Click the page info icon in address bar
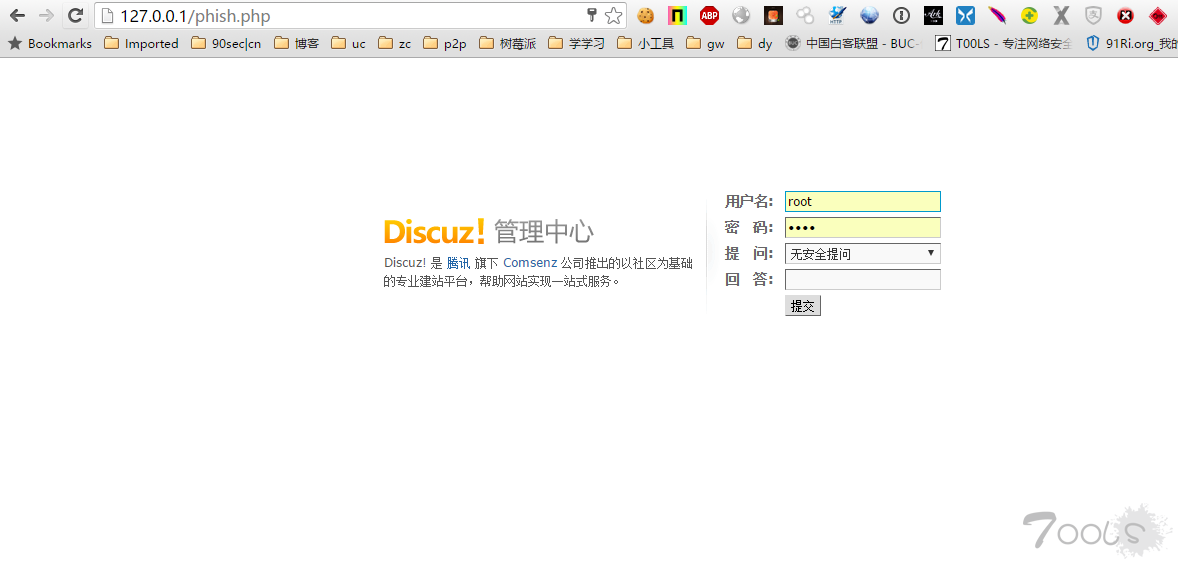Screen dimensions: 1178x564 pyautogui.click(x=107, y=16)
